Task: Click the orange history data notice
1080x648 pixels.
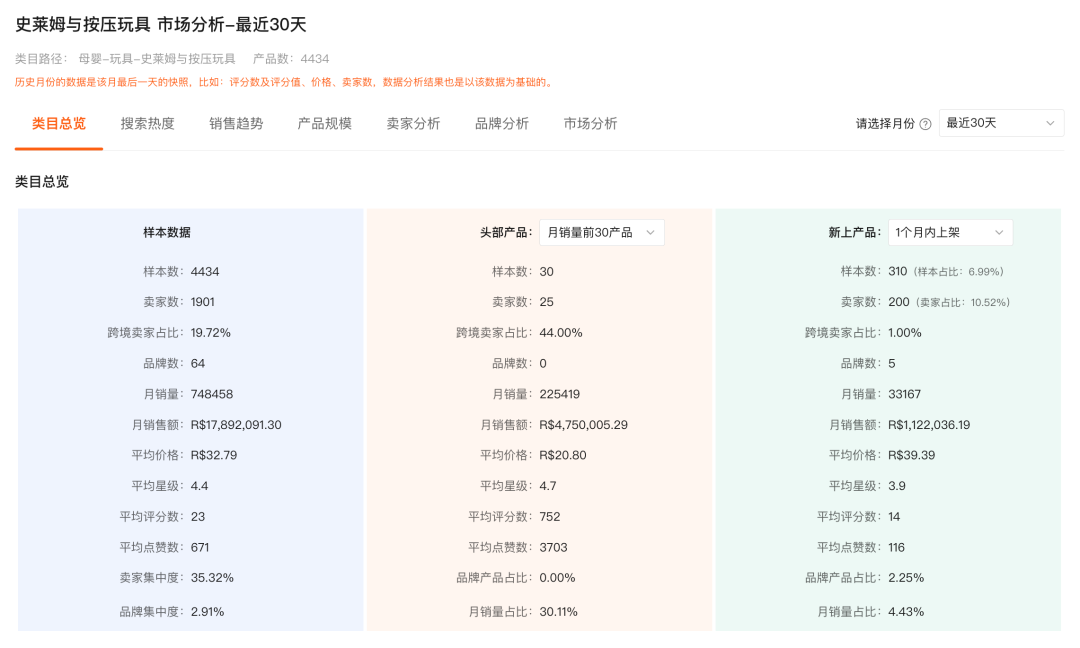Action: click(x=285, y=83)
